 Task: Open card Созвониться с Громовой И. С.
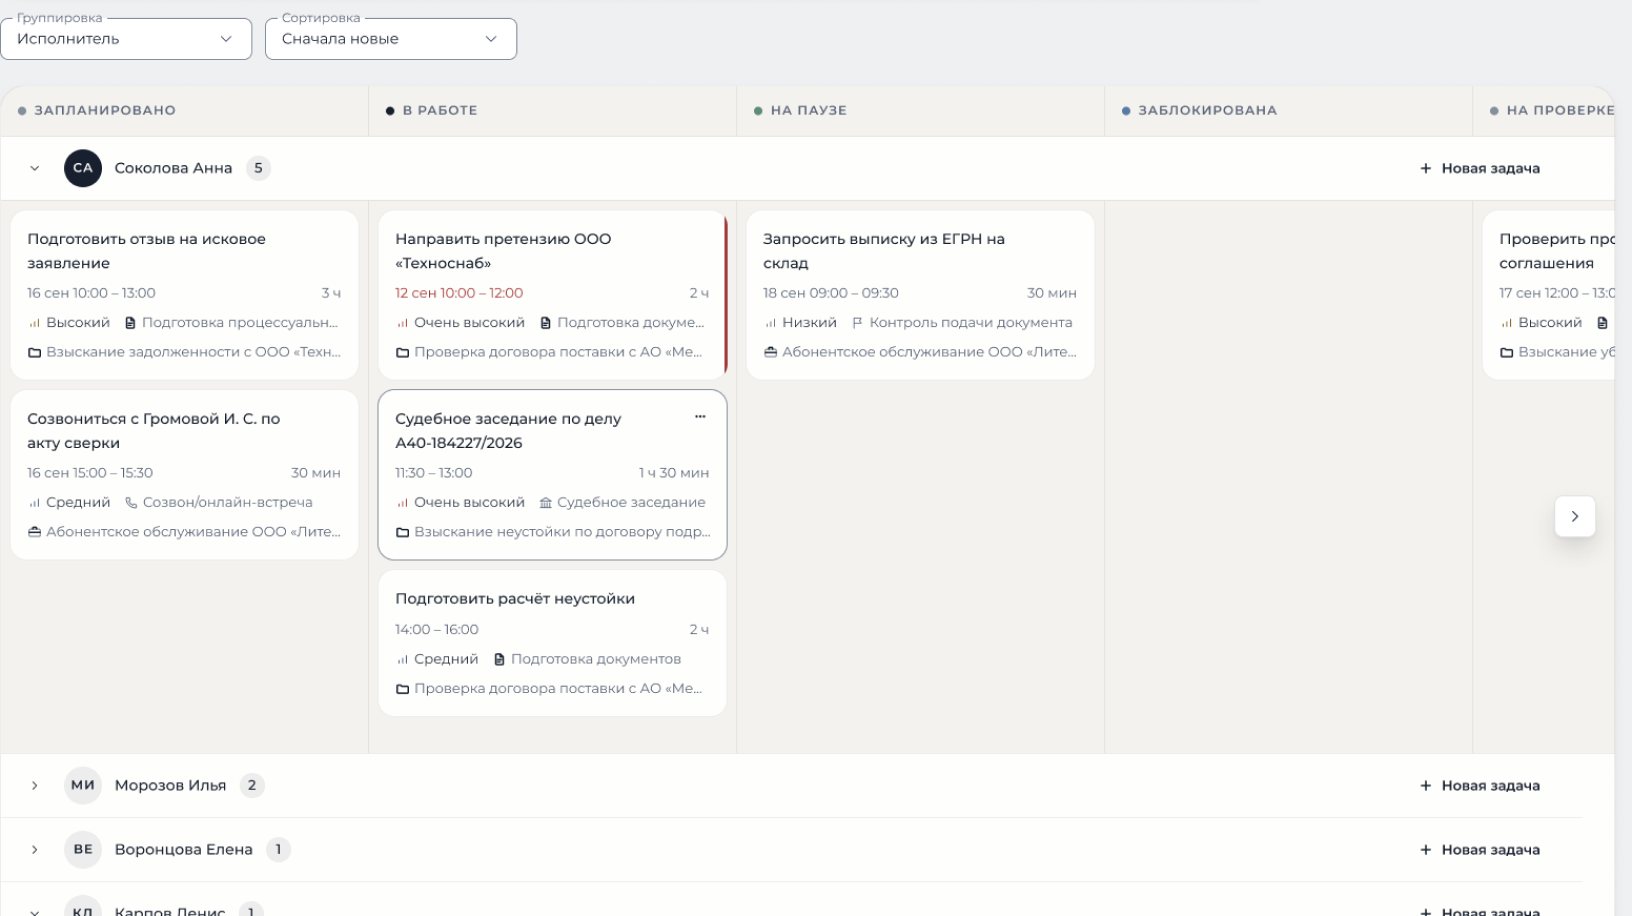pos(184,475)
